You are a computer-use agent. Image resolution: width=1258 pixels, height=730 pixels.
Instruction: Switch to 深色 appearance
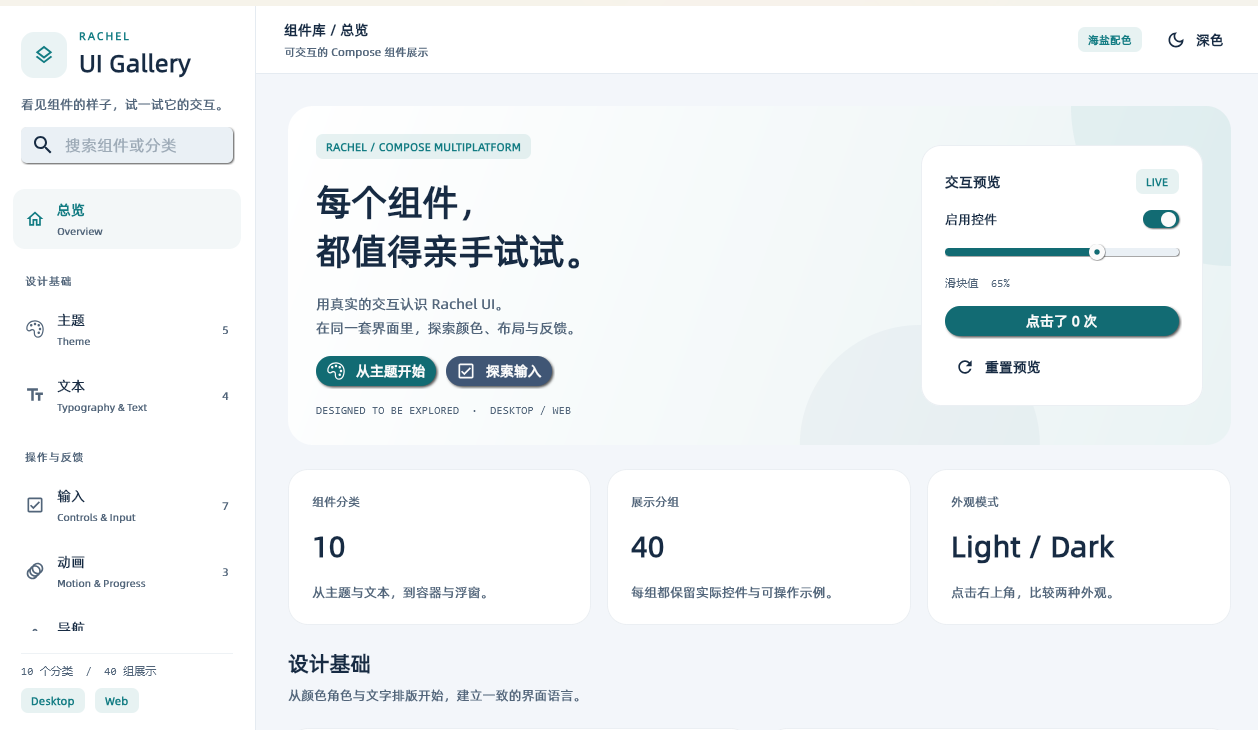point(1196,40)
